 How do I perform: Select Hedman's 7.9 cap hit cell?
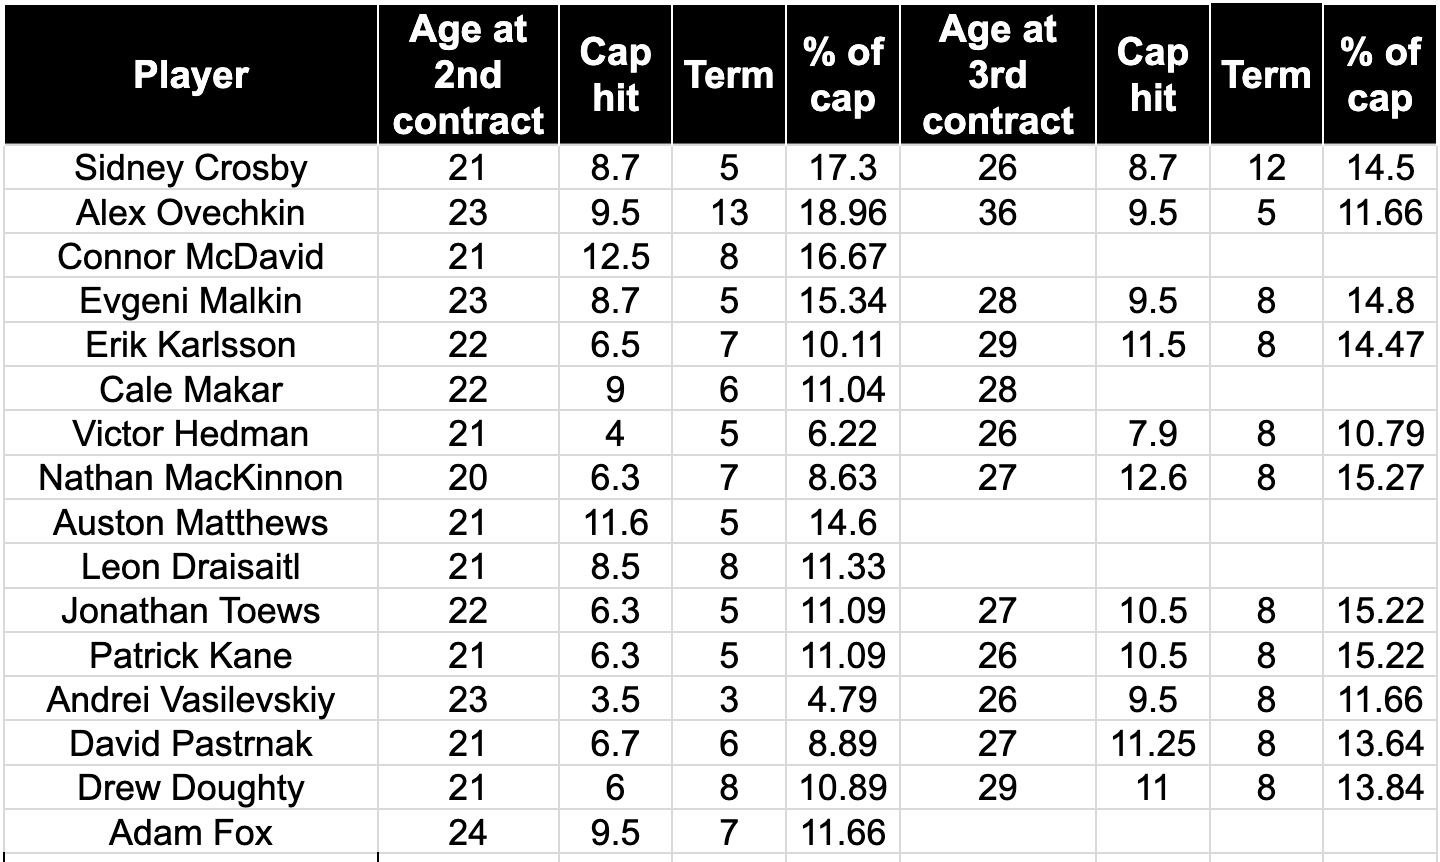[x=1152, y=434]
